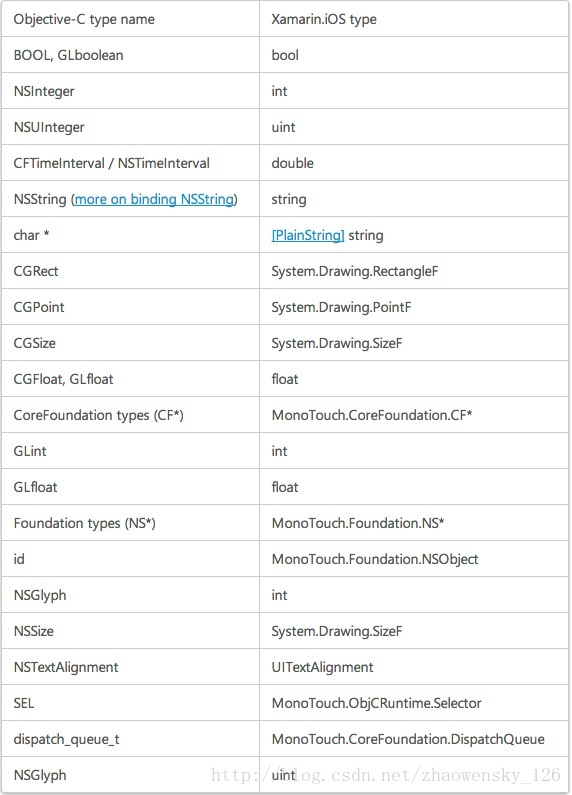Image resolution: width=572 pixels, height=795 pixels.
Task: Select the NSTextAlignment cell
Action: click(x=130, y=667)
